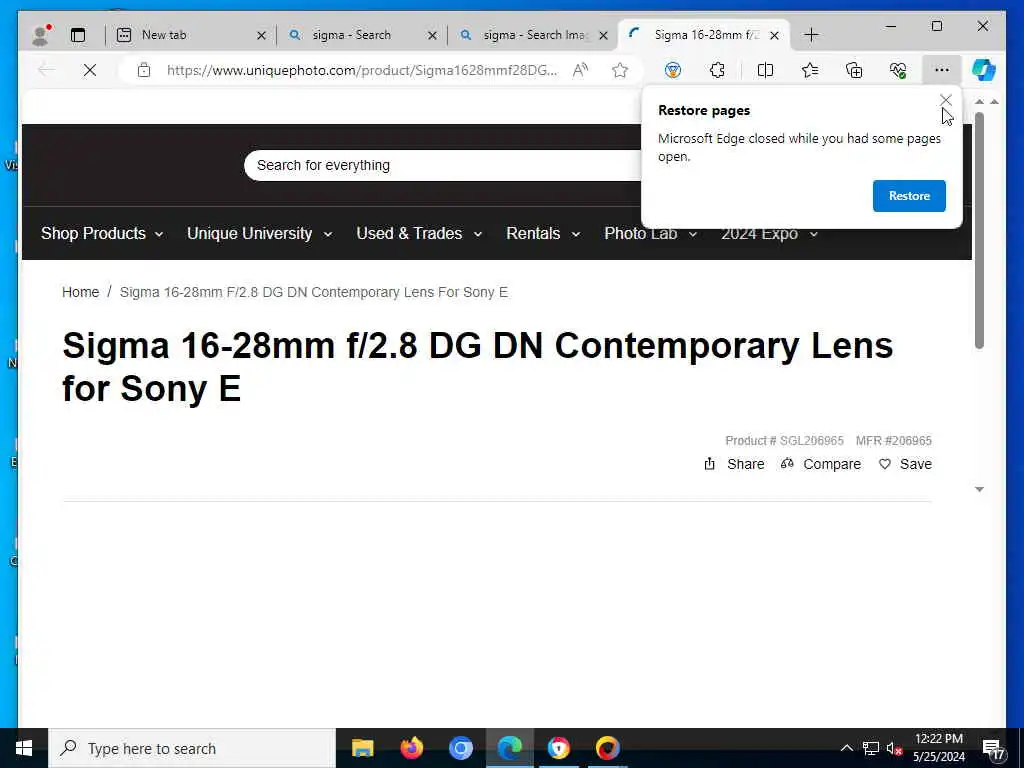Expand the Unique University menu
Viewport: 1024px width, 768px height.
click(259, 234)
